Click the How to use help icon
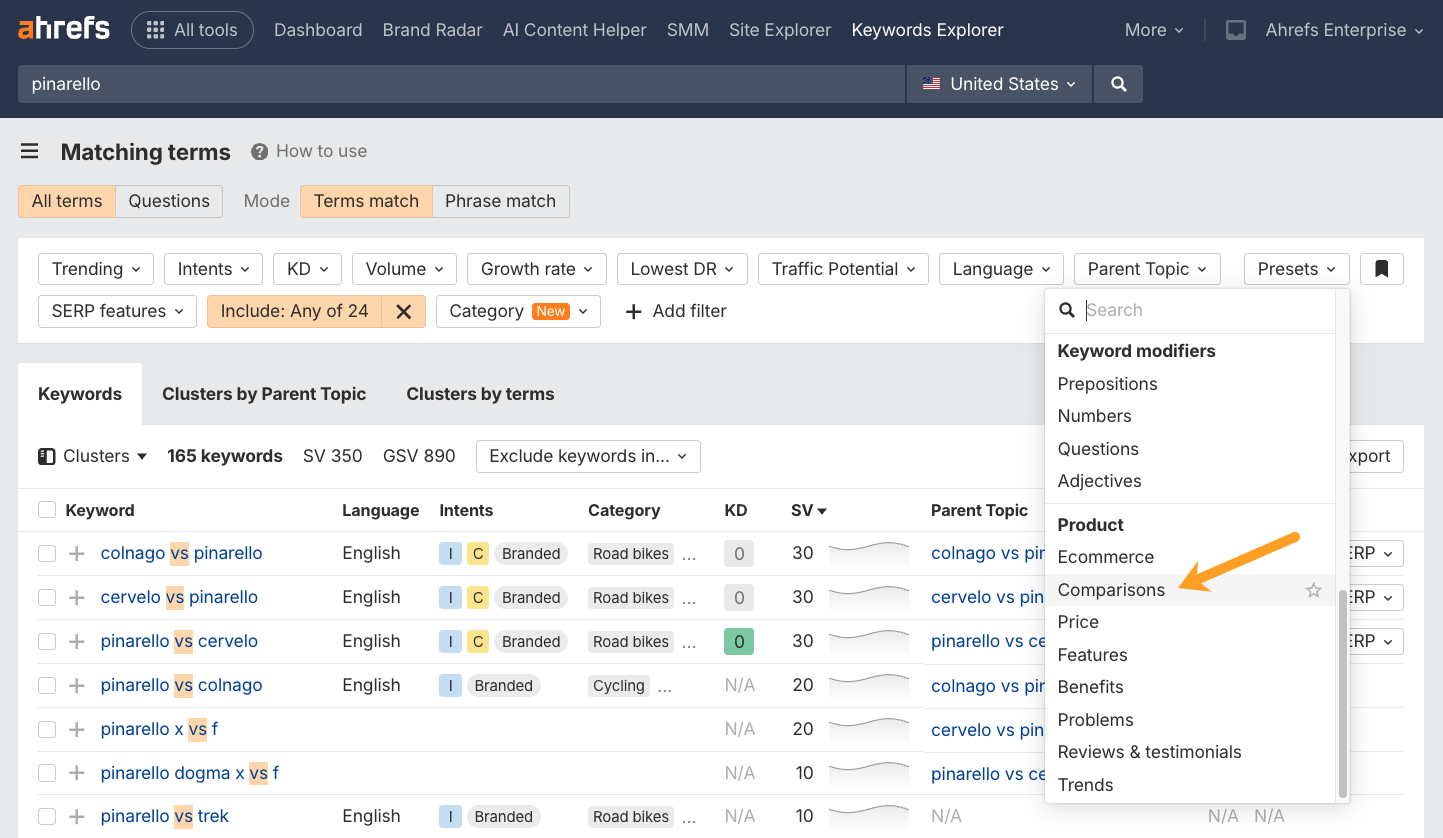The height and width of the screenshot is (838, 1443). coord(259,151)
